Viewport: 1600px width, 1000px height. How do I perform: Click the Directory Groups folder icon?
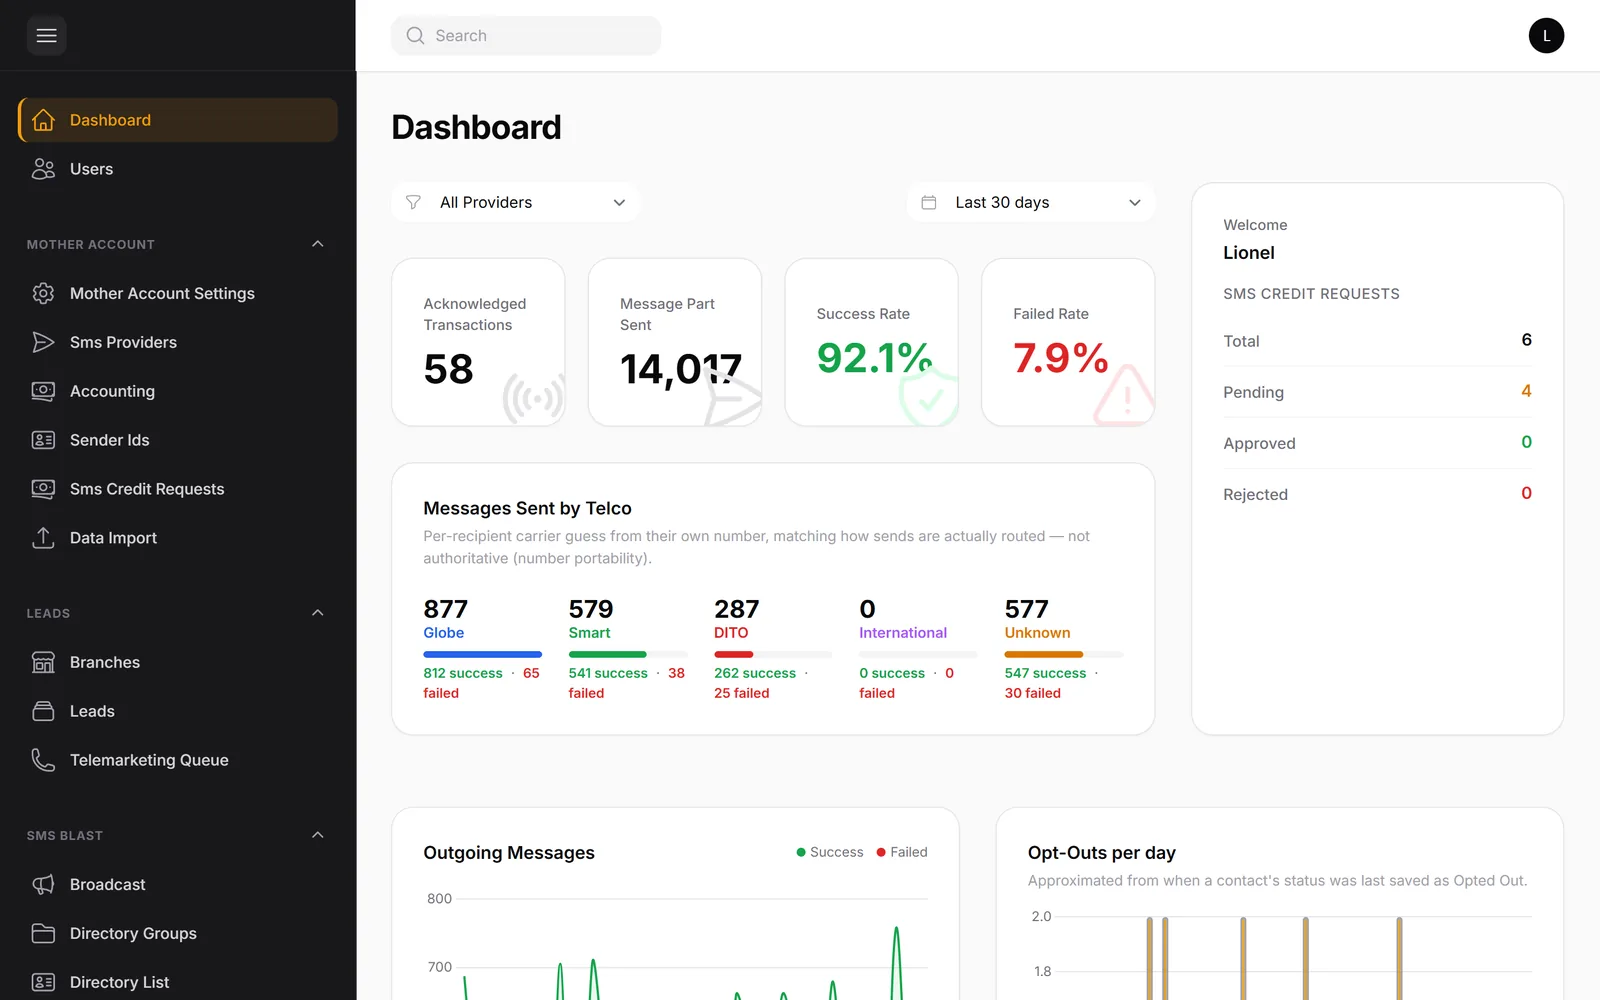(43, 933)
